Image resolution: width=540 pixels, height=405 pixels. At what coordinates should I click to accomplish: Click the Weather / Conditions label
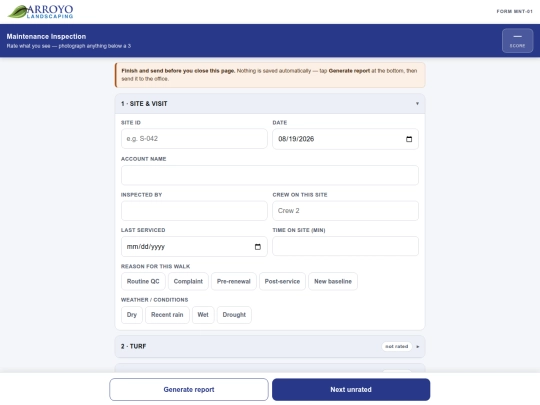click(x=154, y=300)
